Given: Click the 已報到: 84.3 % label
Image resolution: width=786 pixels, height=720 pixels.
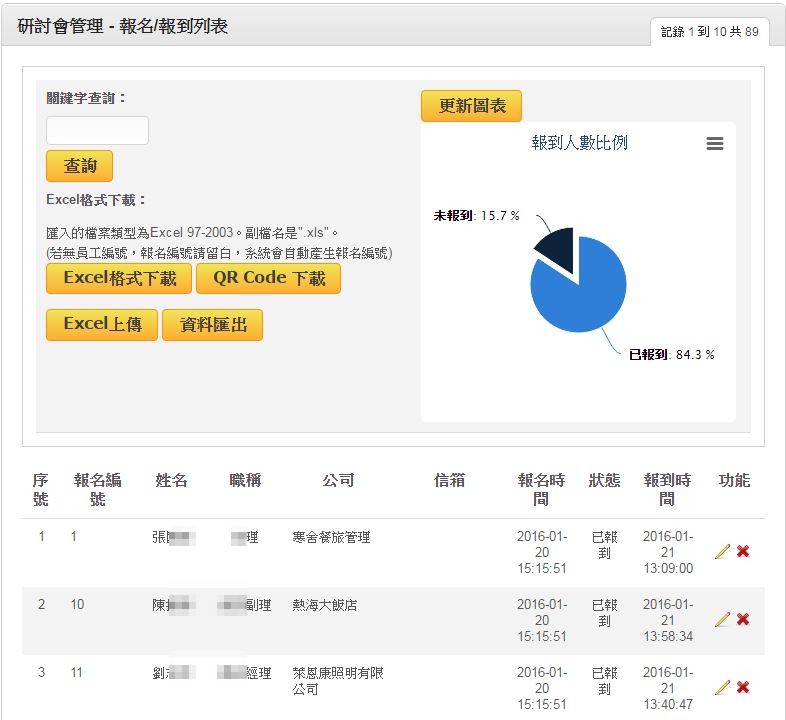Looking at the screenshot, I should (671, 354).
